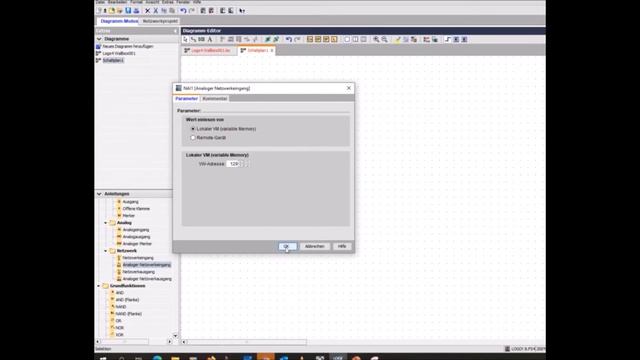Switch to Netzwerkprojekt tab
Screen dimensions: 640x360
tap(160, 21)
